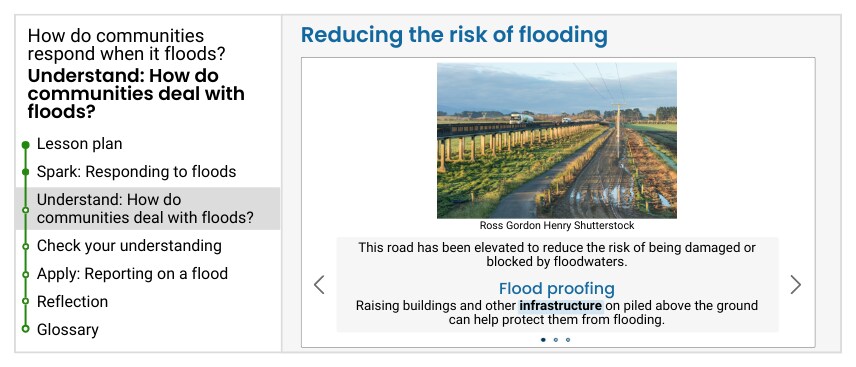Select the second carousel pagination dot
Viewport: 856px width, 367px height.
pyautogui.click(x=555, y=340)
